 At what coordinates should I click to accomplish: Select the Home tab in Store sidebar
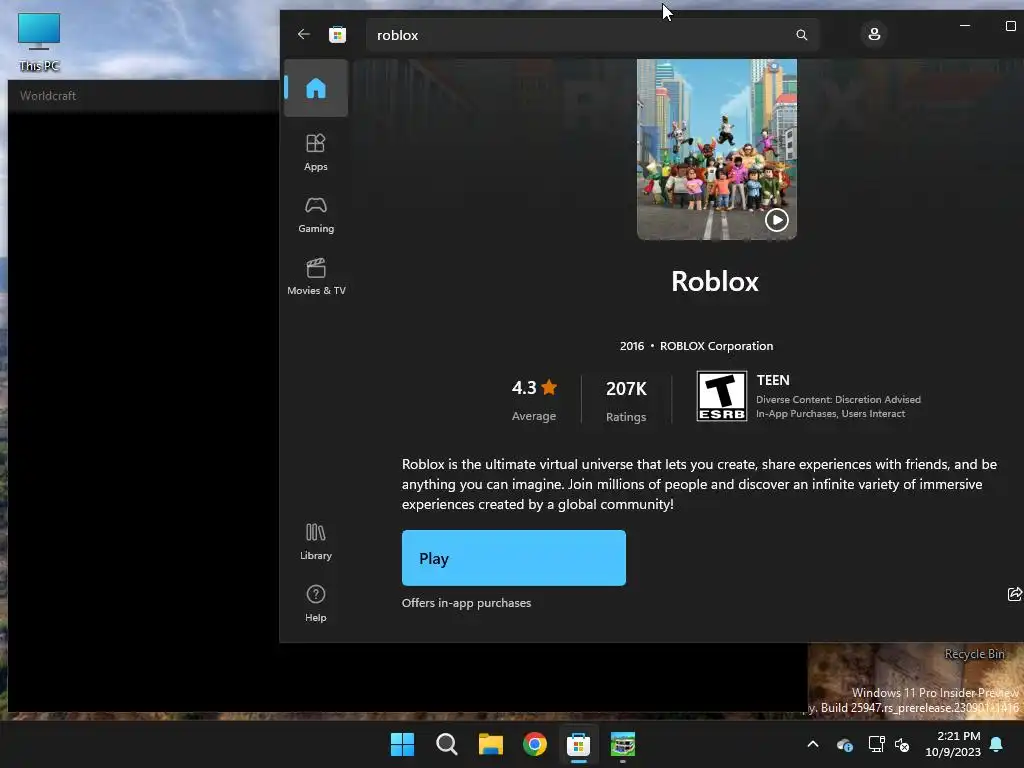tap(316, 88)
